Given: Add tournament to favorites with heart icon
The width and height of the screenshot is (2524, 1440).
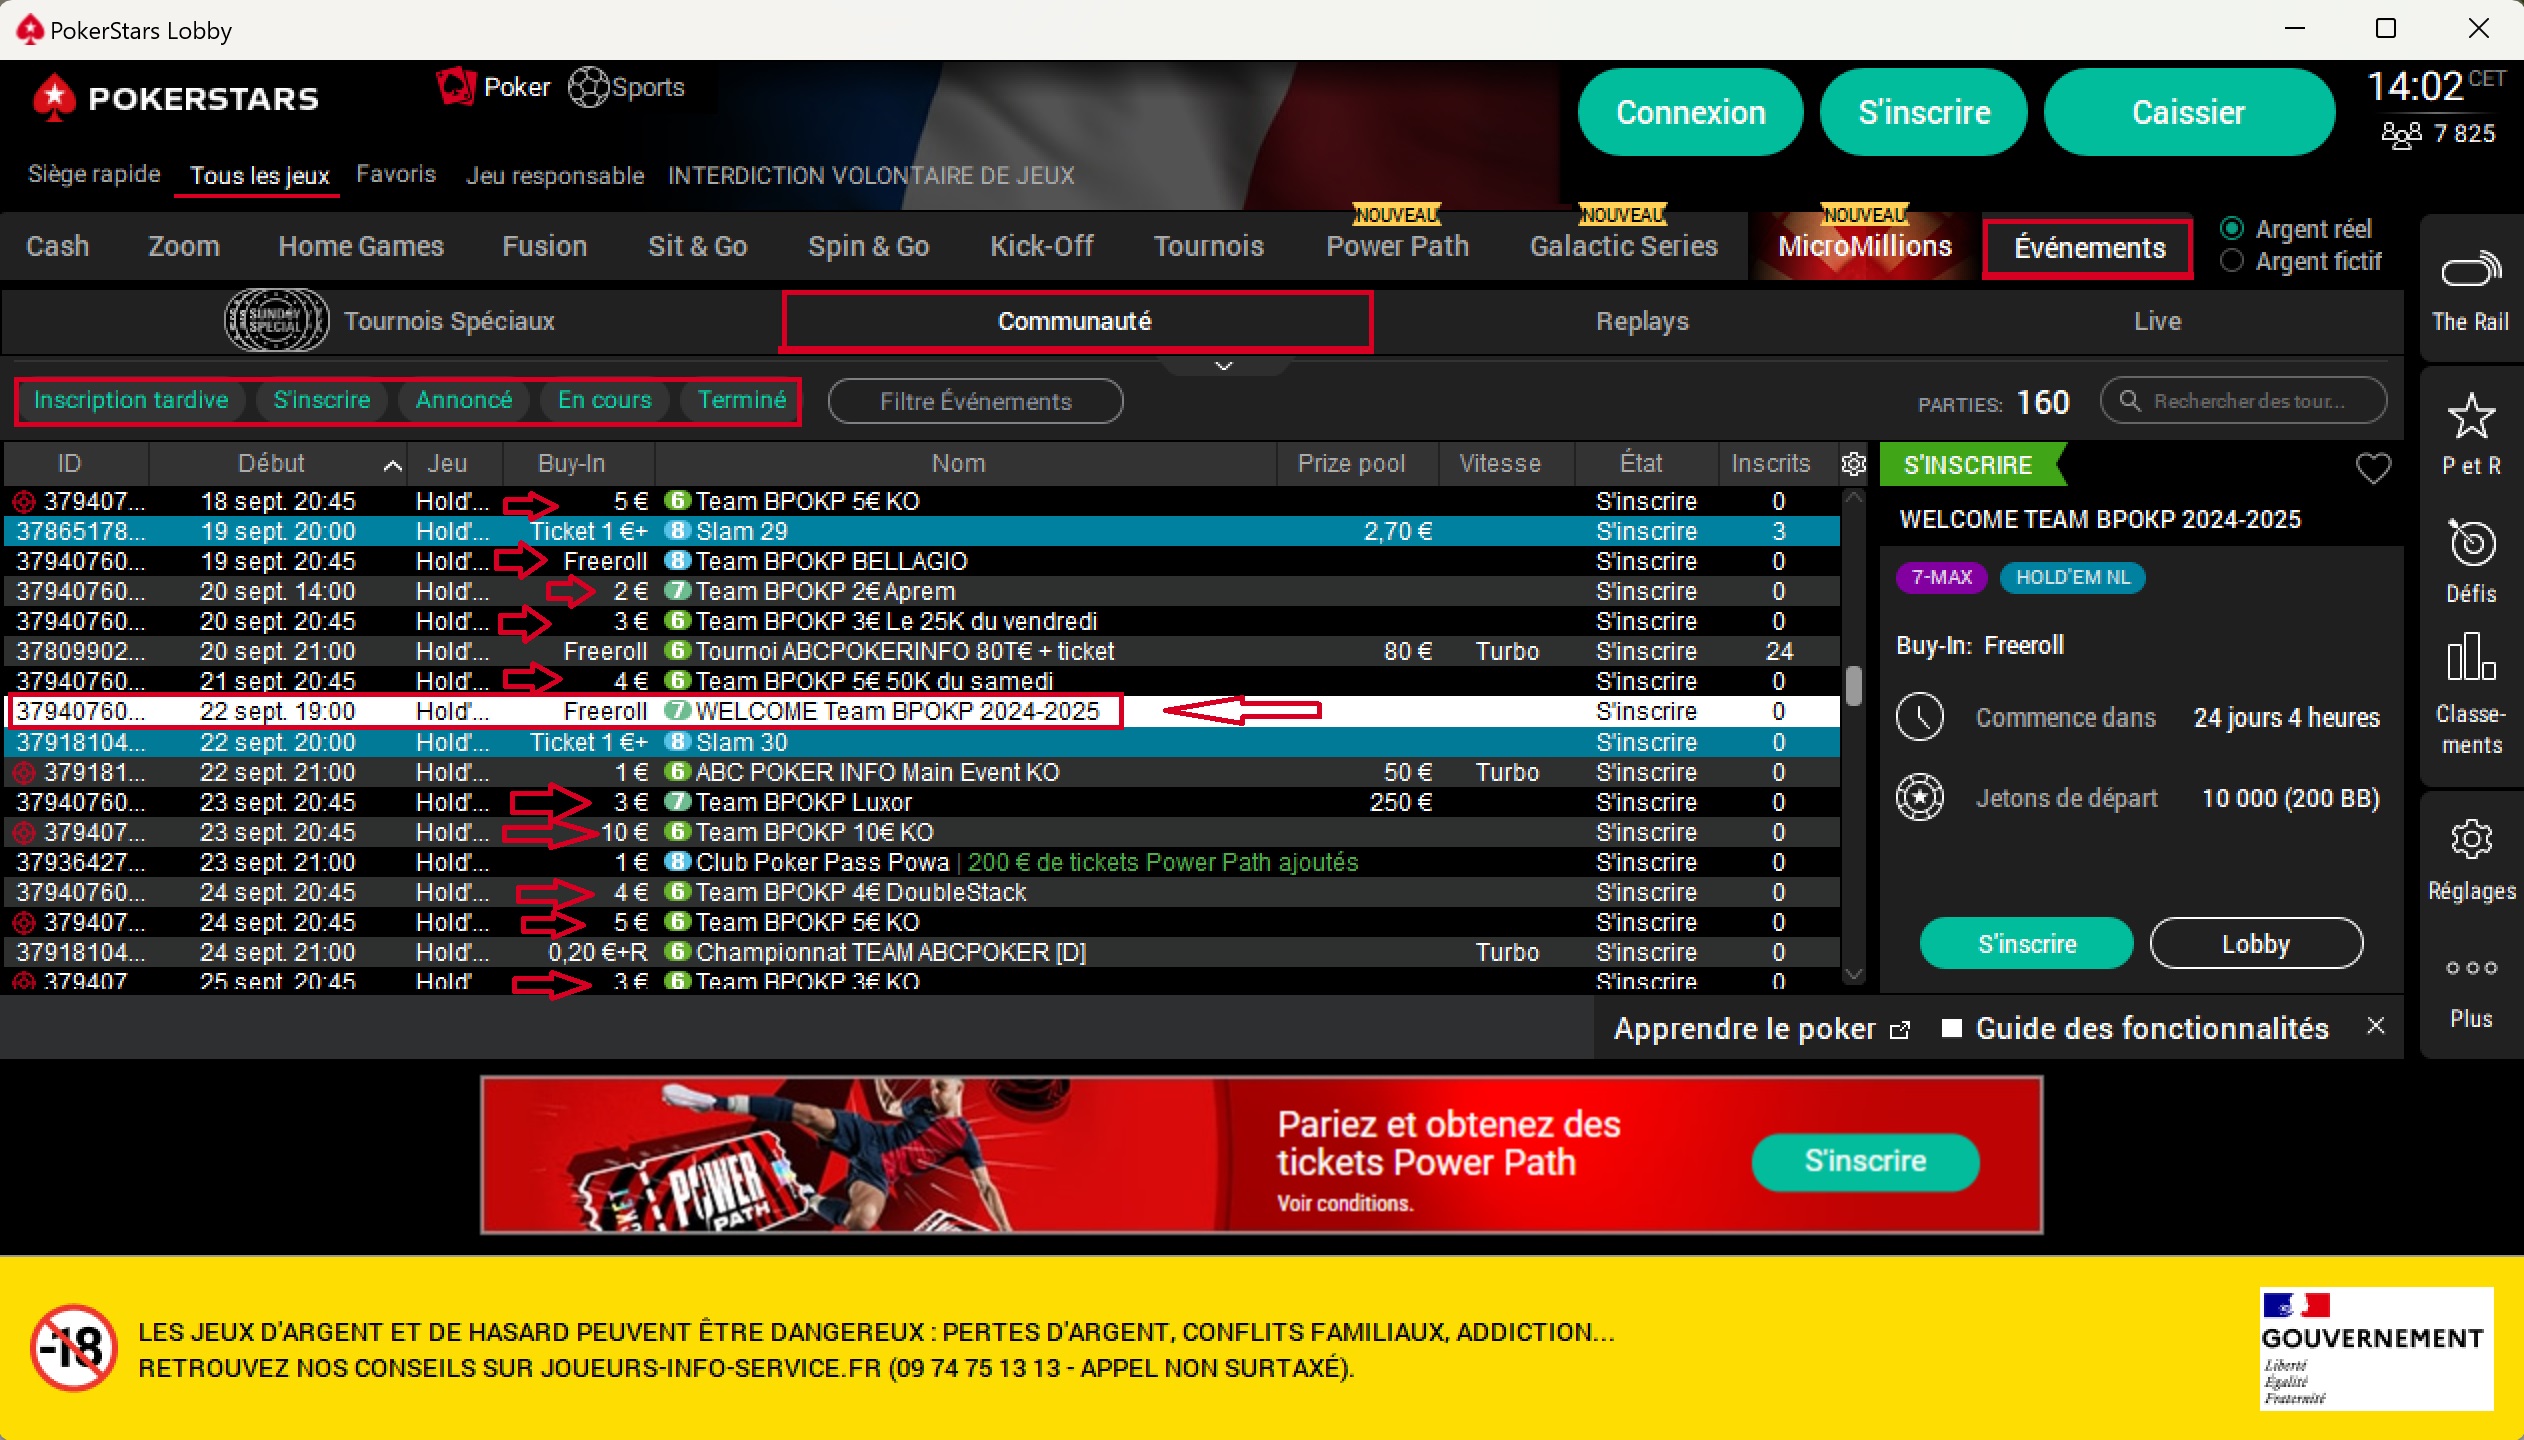Looking at the screenshot, I should [x=2373, y=467].
